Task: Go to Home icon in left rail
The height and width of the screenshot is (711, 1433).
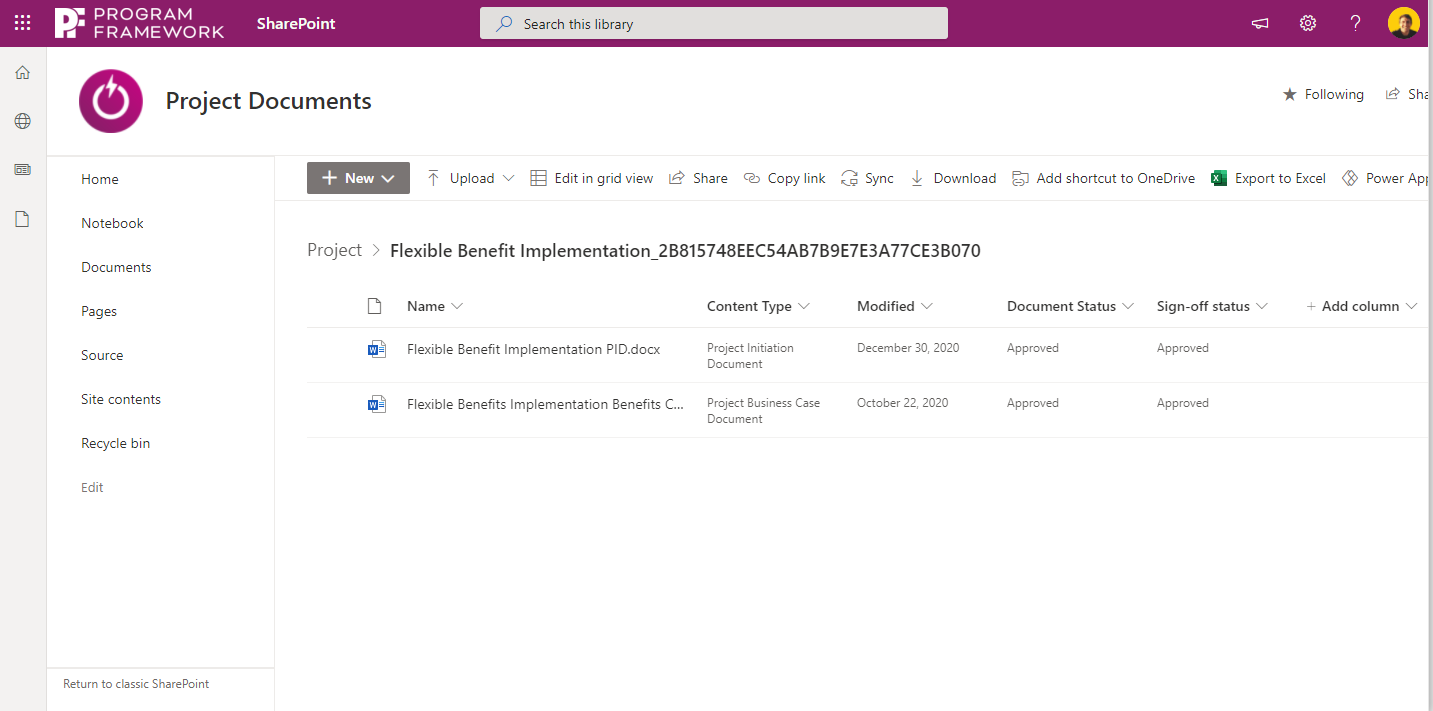Action: [x=22, y=73]
